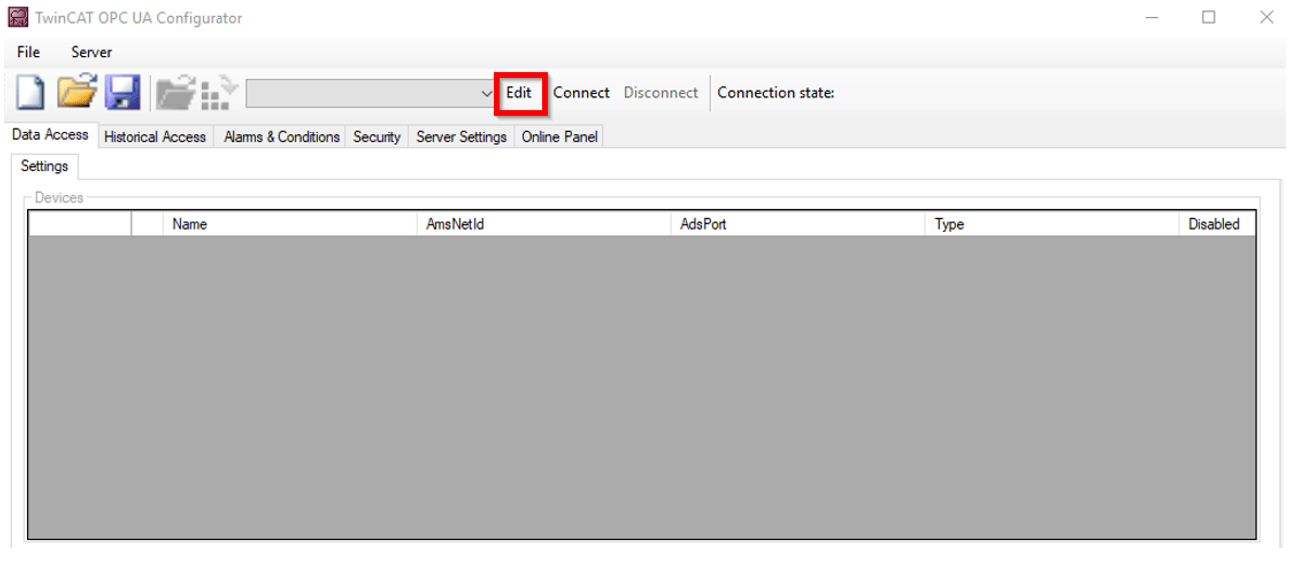Maximize the Configurator window
The width and height of the screenshot is (1293, 561).
[x=1209, y=18]
